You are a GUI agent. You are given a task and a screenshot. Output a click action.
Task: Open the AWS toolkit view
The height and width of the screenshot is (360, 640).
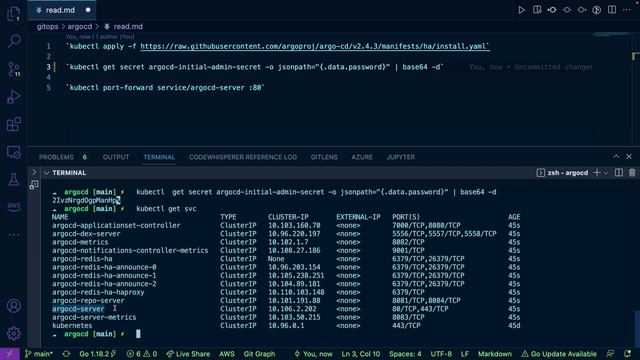(x=13, y=207)
